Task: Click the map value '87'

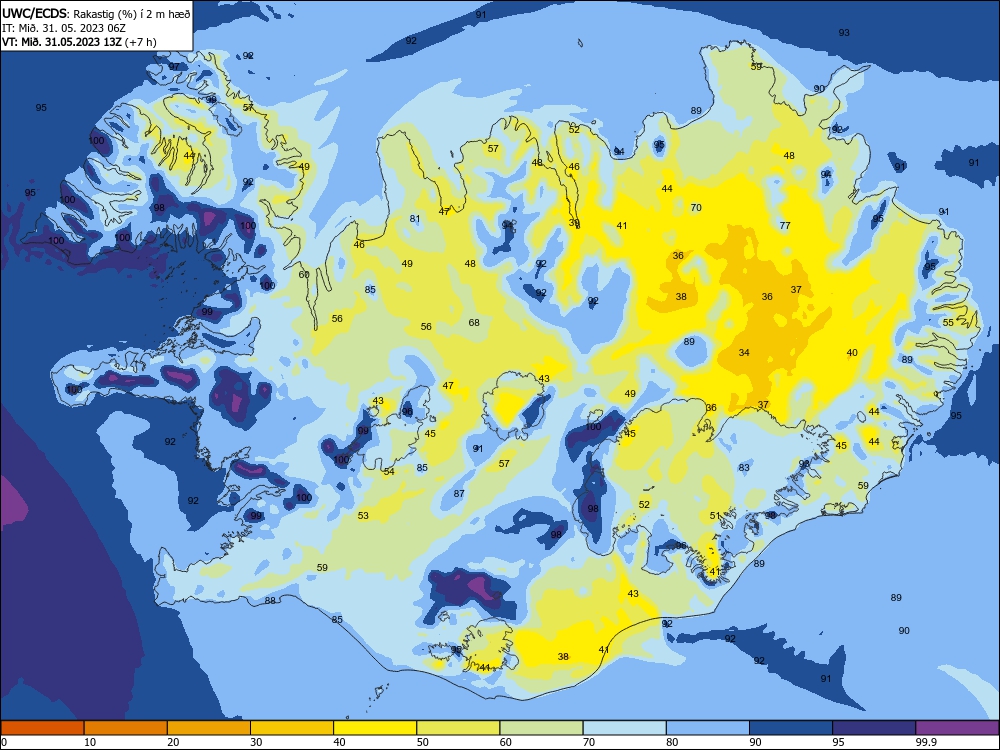Action: [x=459, y=494]
